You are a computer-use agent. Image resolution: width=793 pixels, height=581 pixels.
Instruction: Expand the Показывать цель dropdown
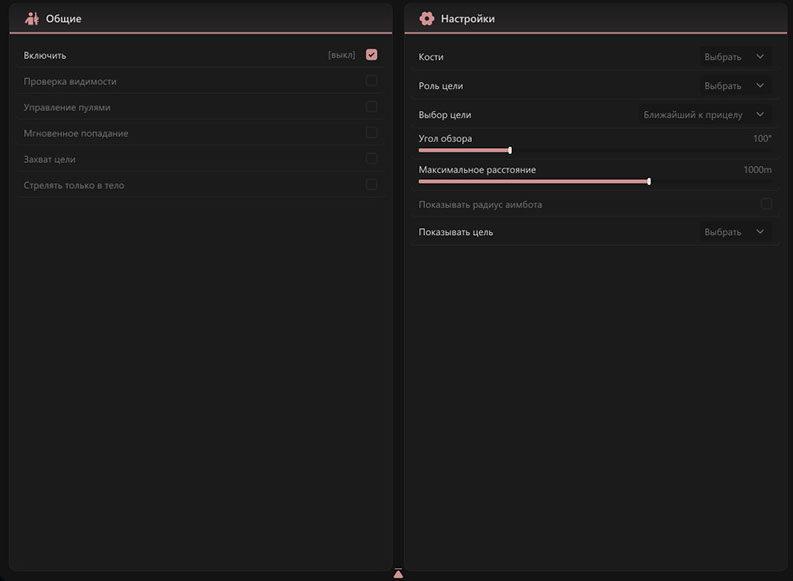pos(733,232)
